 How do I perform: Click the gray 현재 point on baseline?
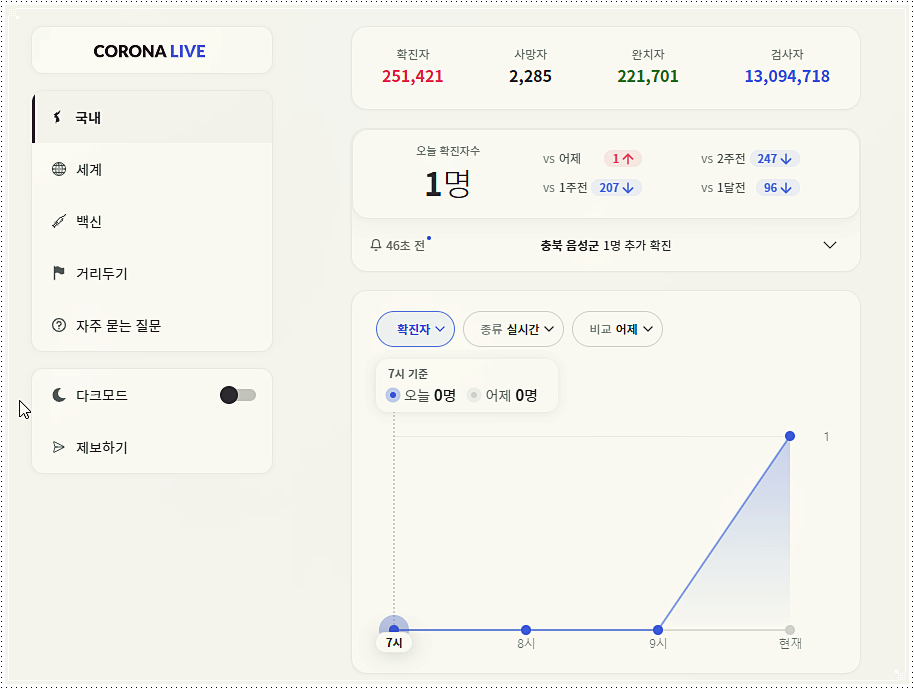point(790,630)
